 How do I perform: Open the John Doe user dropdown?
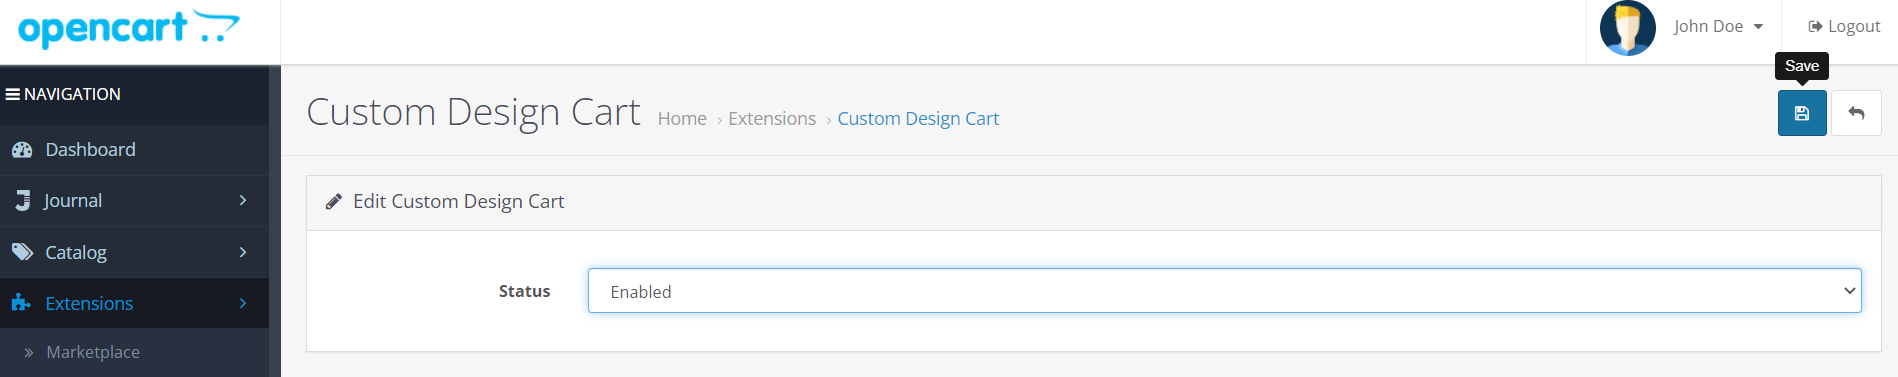click(x=1718, y=27)
